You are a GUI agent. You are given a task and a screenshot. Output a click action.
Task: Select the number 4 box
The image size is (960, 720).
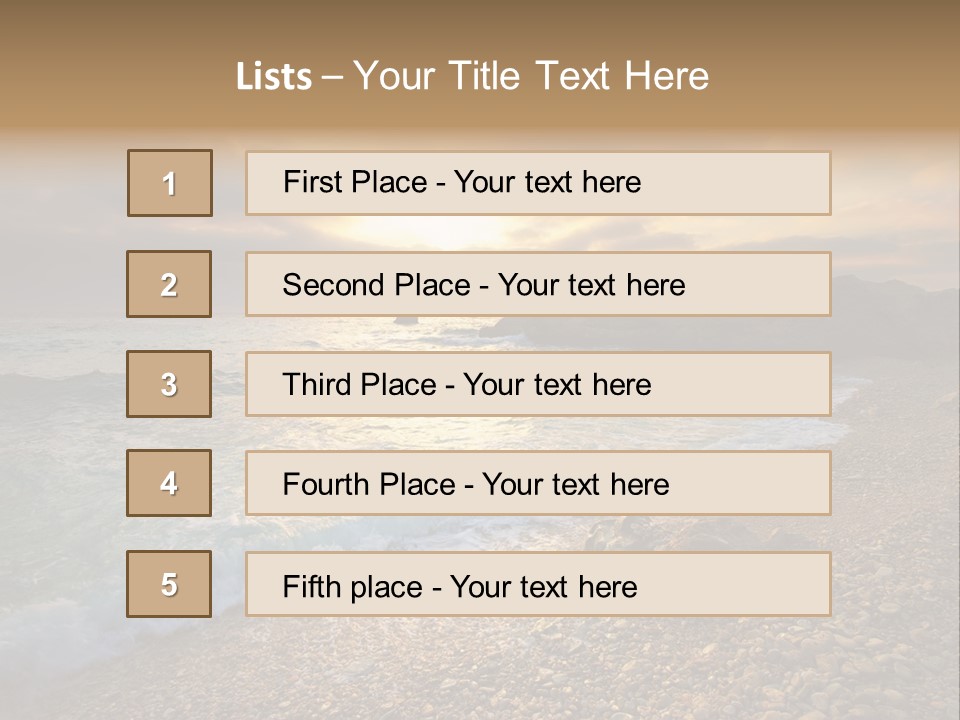[169, 483]
